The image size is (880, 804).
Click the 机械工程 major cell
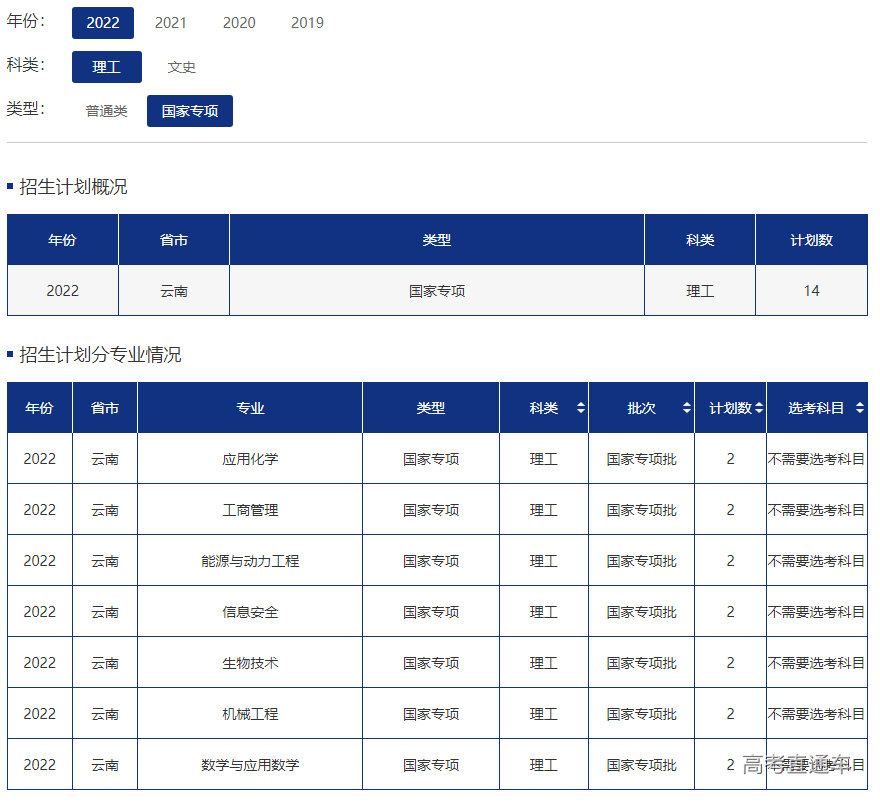click(x=250, y=714)
